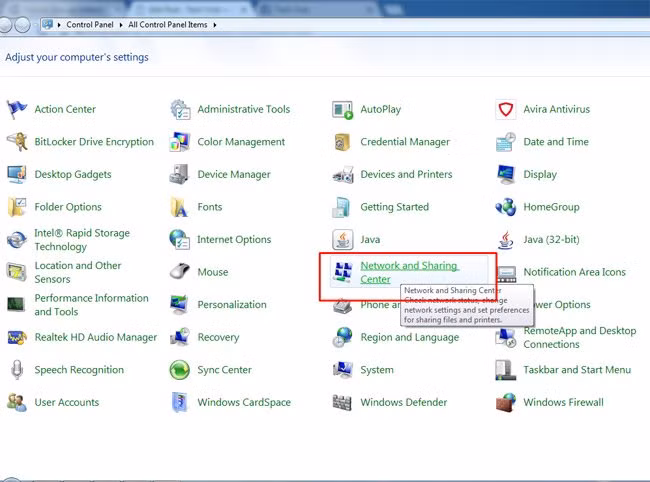Click the AutoPlay icon

pyautogui.click(x=343, y=109)
